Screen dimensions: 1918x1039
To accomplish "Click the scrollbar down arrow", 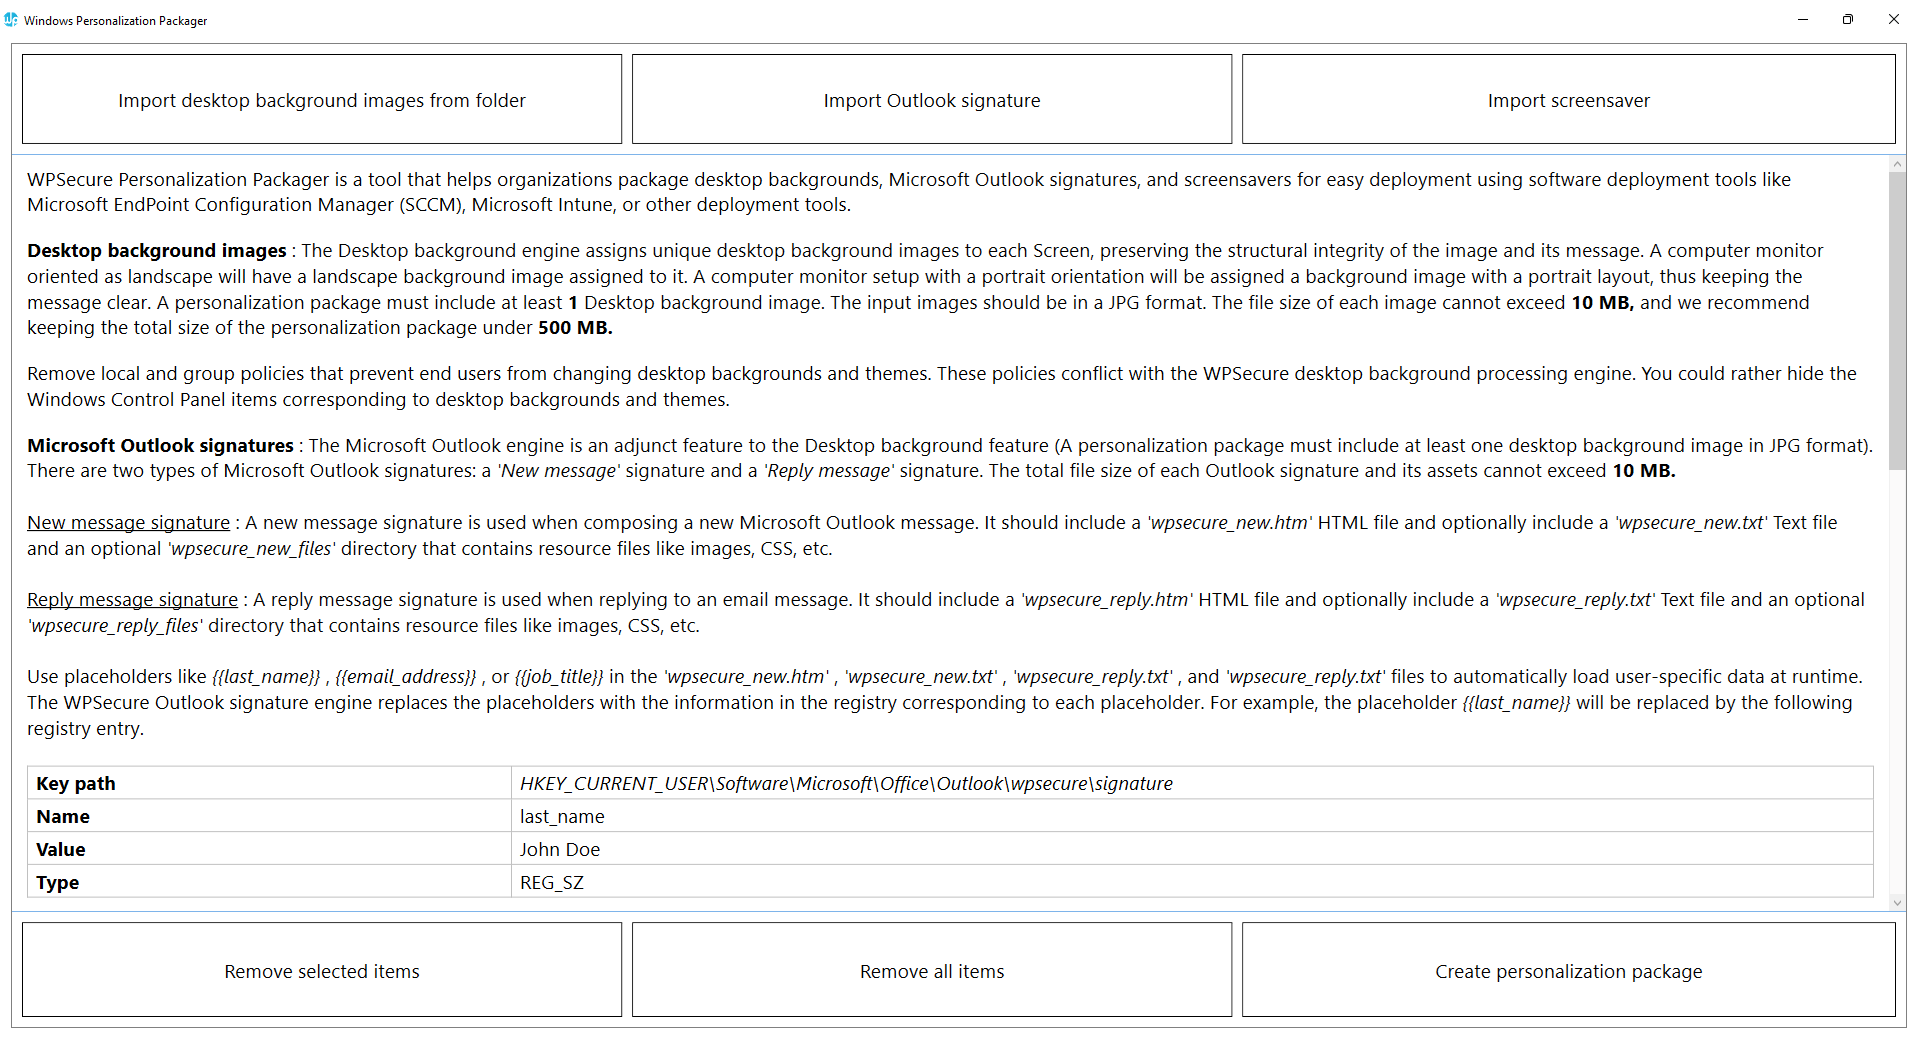I will [x=1897, y=902].
